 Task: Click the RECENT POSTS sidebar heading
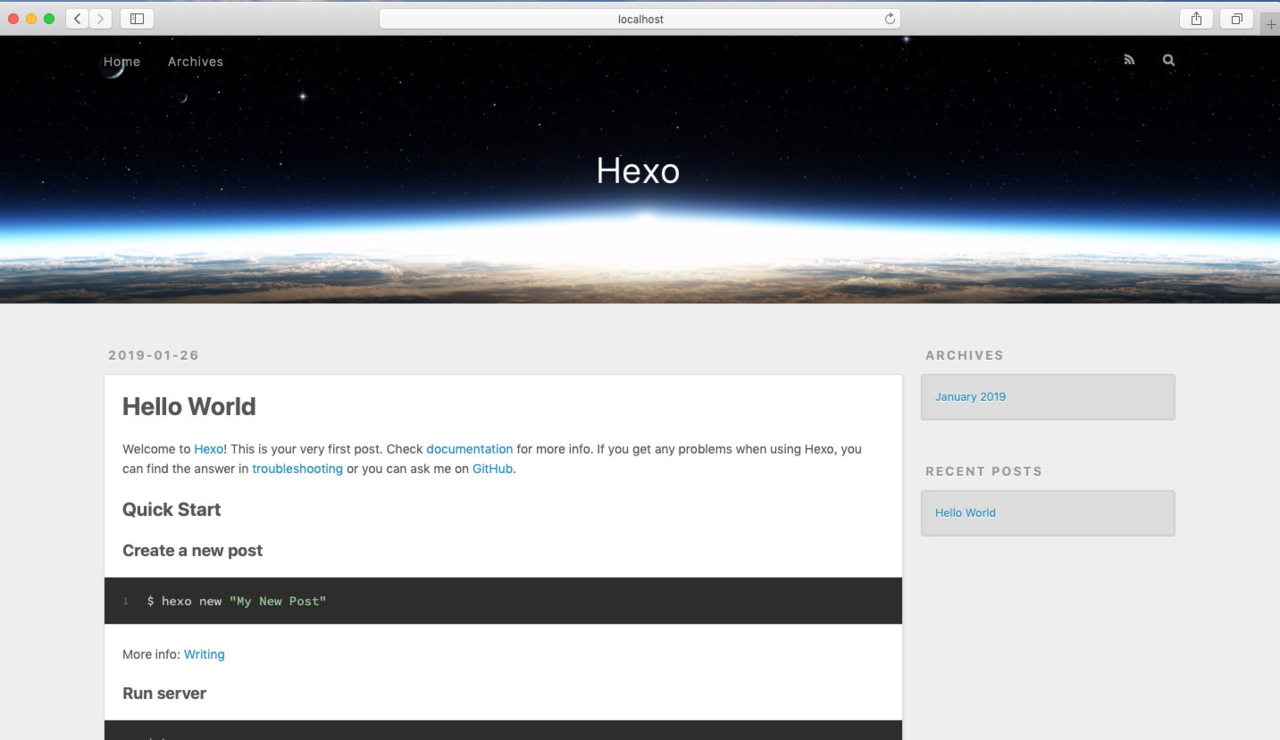tap(983, 471)
